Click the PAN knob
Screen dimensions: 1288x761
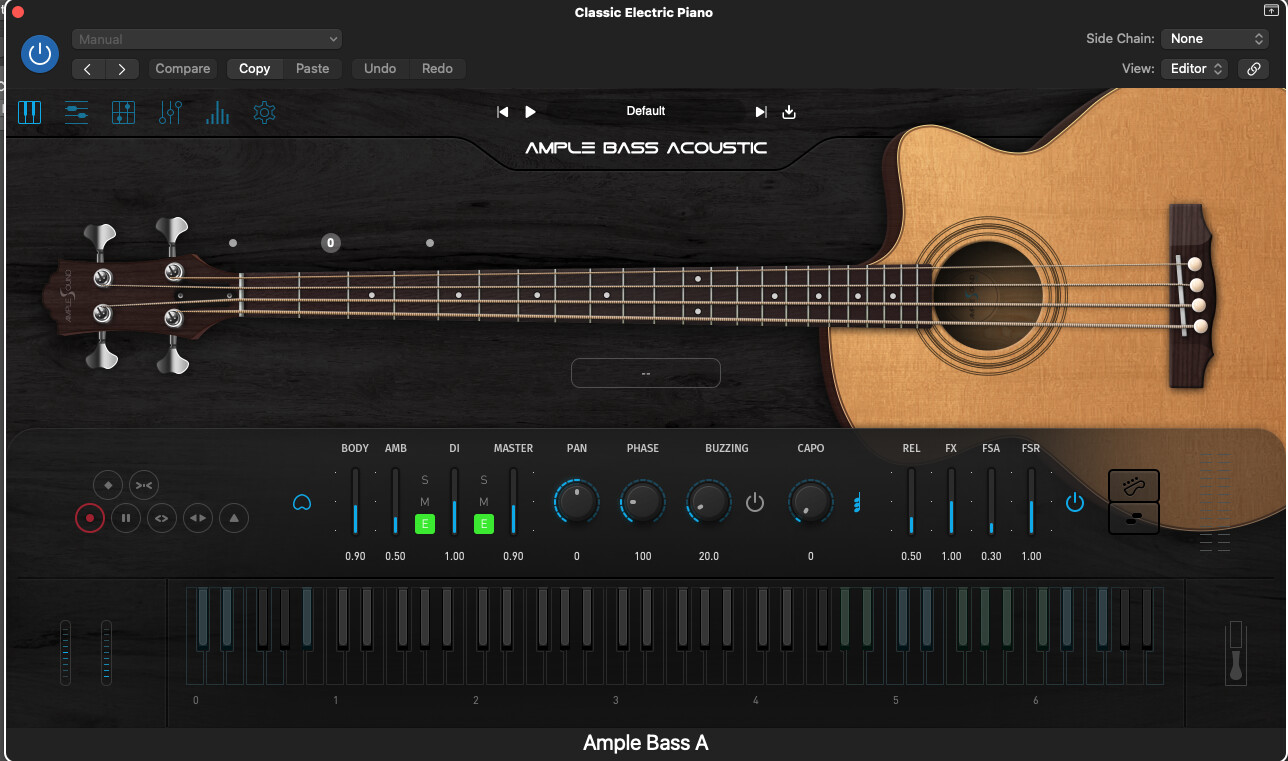pos(577,501)
